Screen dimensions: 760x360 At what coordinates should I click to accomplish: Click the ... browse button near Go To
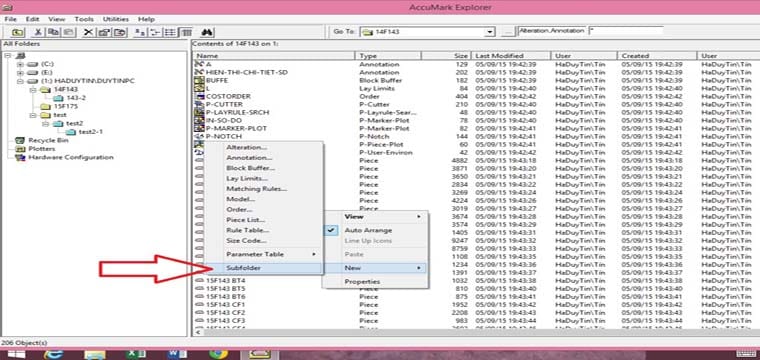[x=507, y=32]
